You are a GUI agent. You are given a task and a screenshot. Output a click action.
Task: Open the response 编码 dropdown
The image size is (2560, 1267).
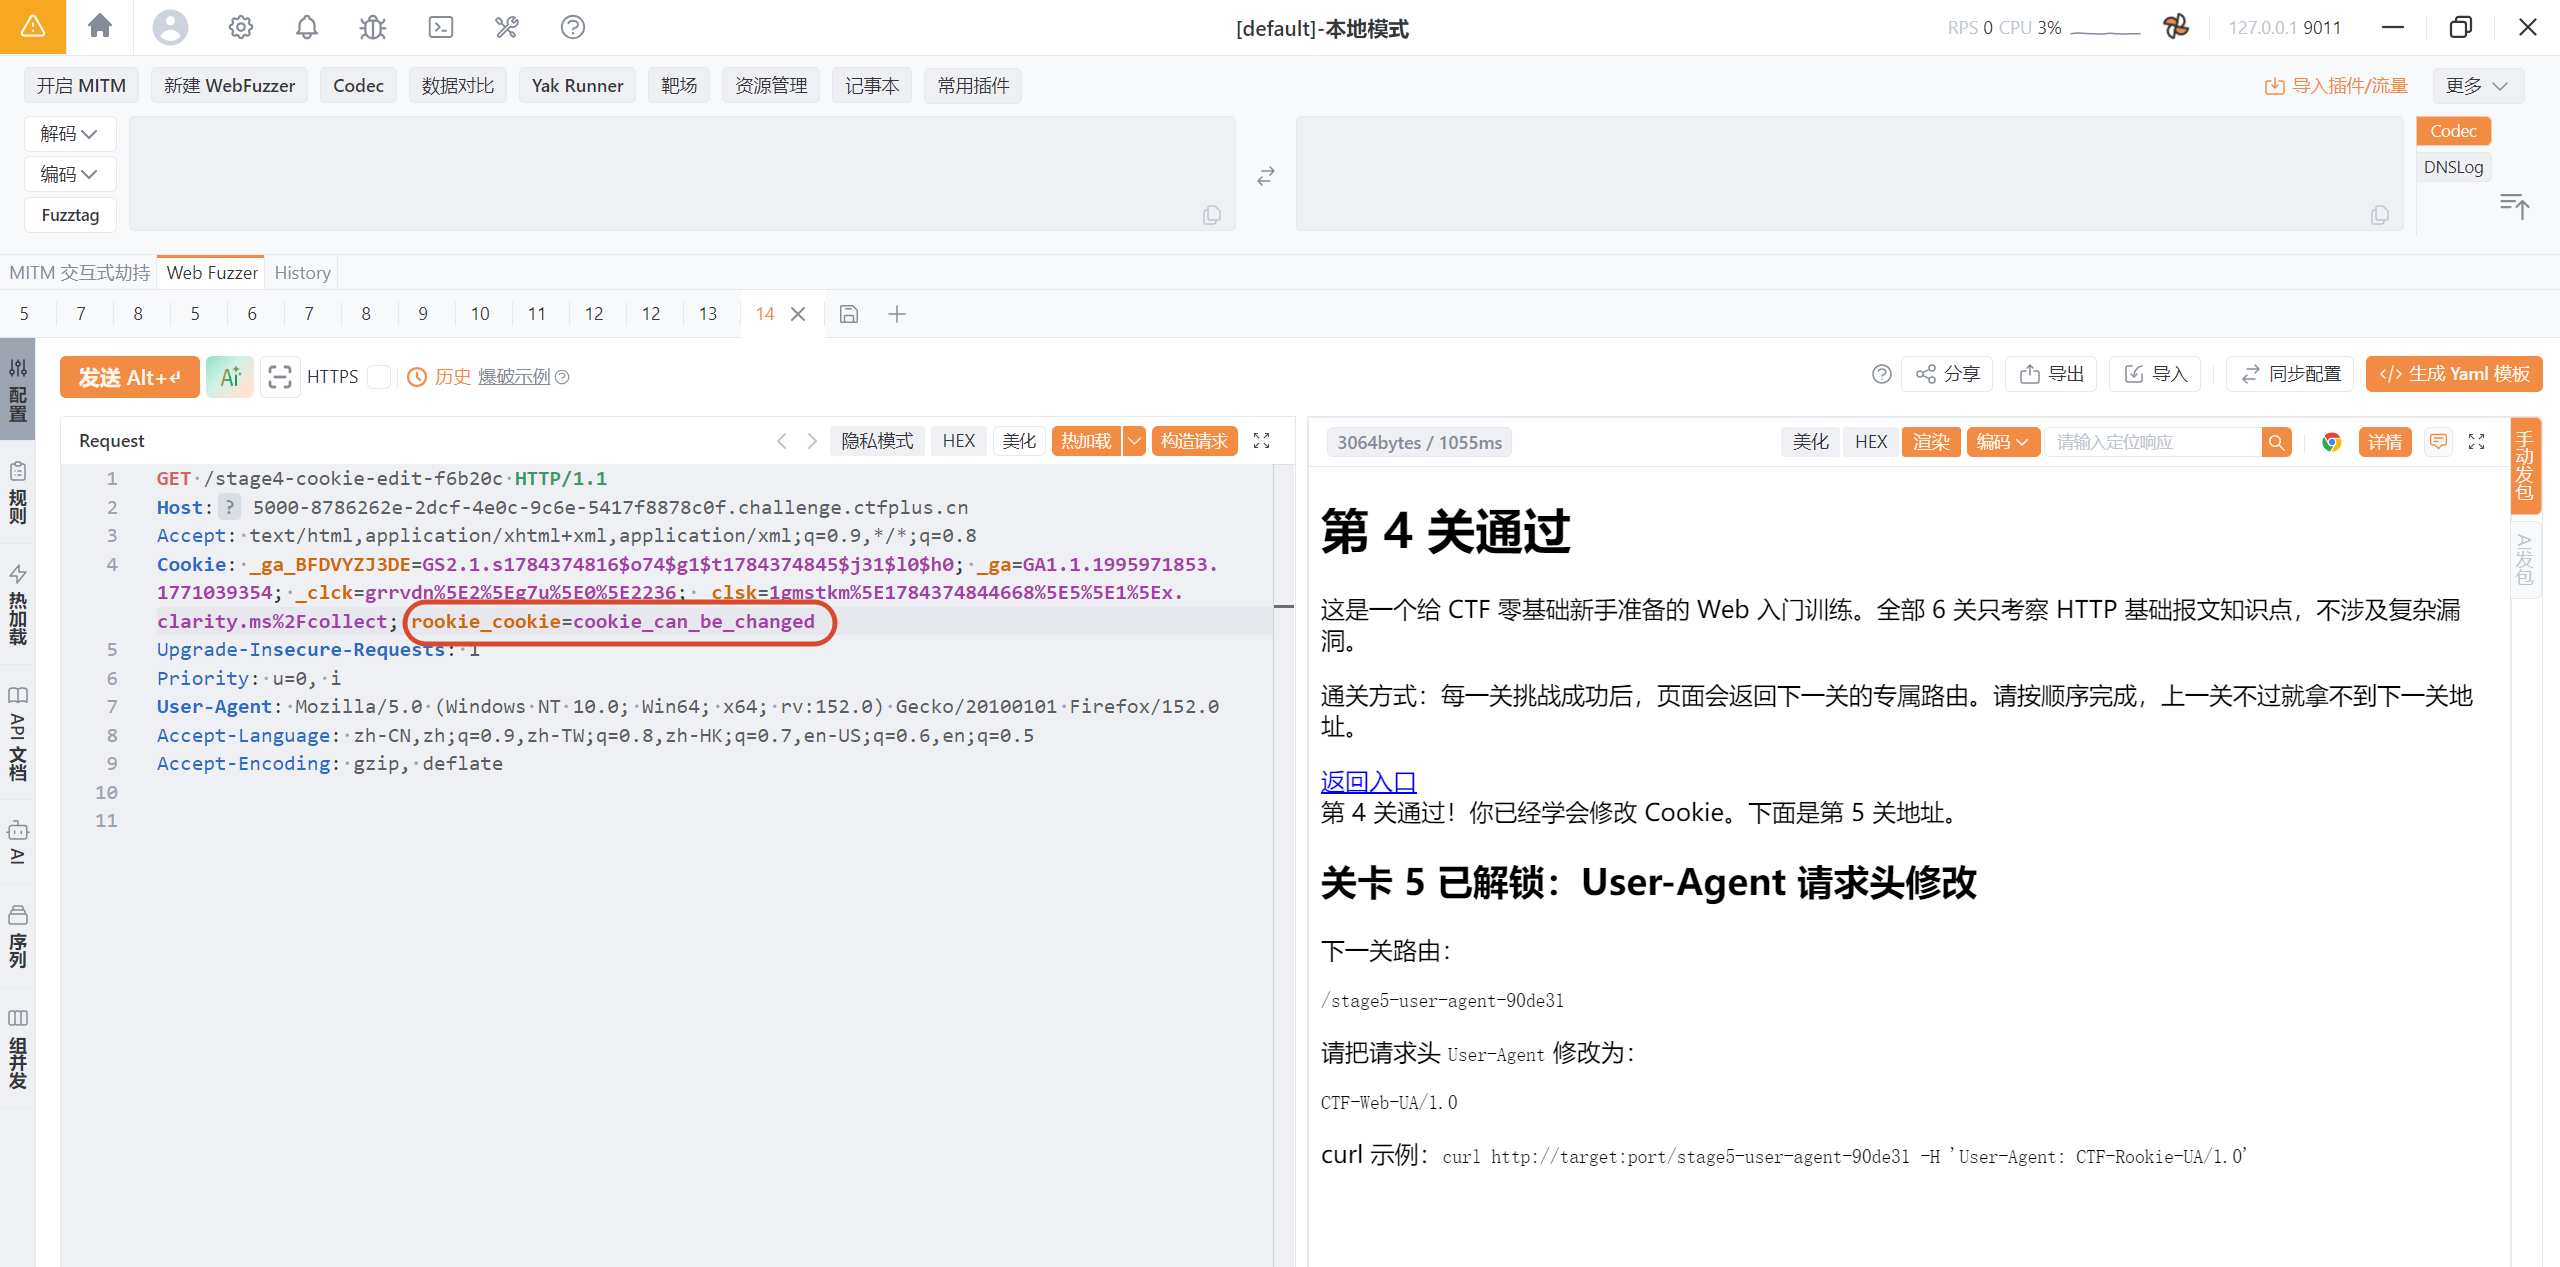tap(2003, 442)
